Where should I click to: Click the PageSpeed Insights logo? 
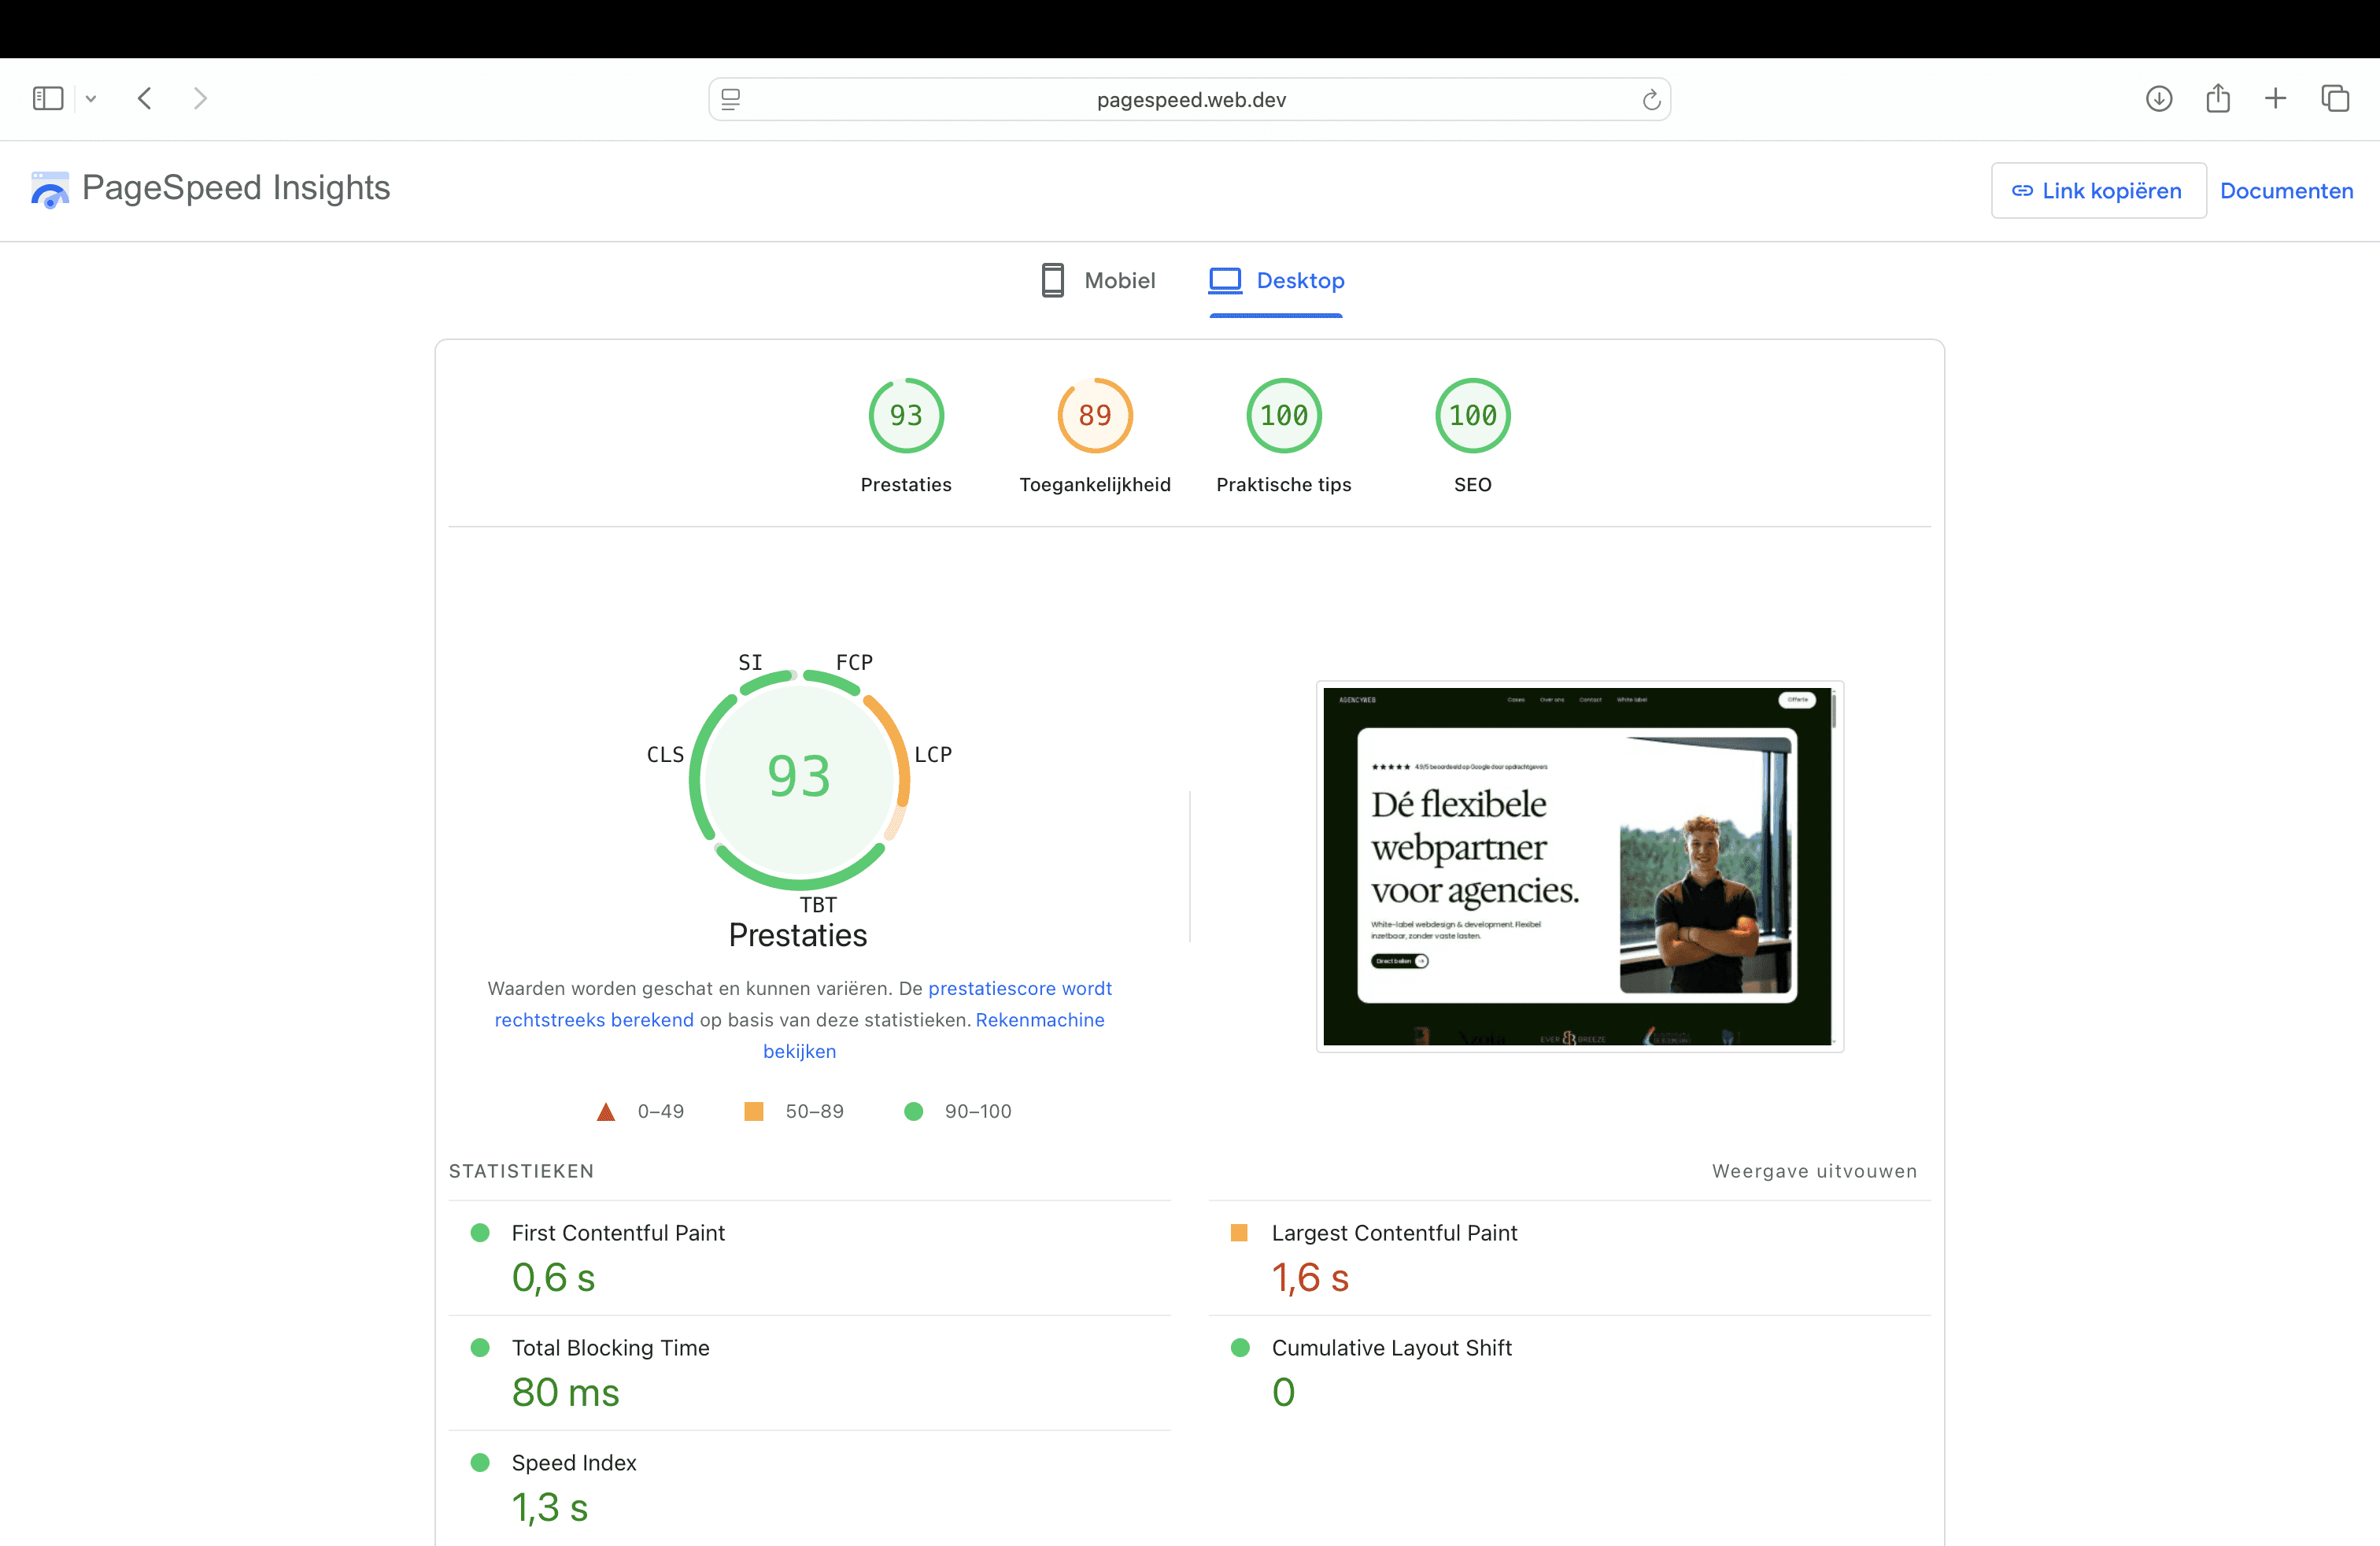(x=50, y=189)
